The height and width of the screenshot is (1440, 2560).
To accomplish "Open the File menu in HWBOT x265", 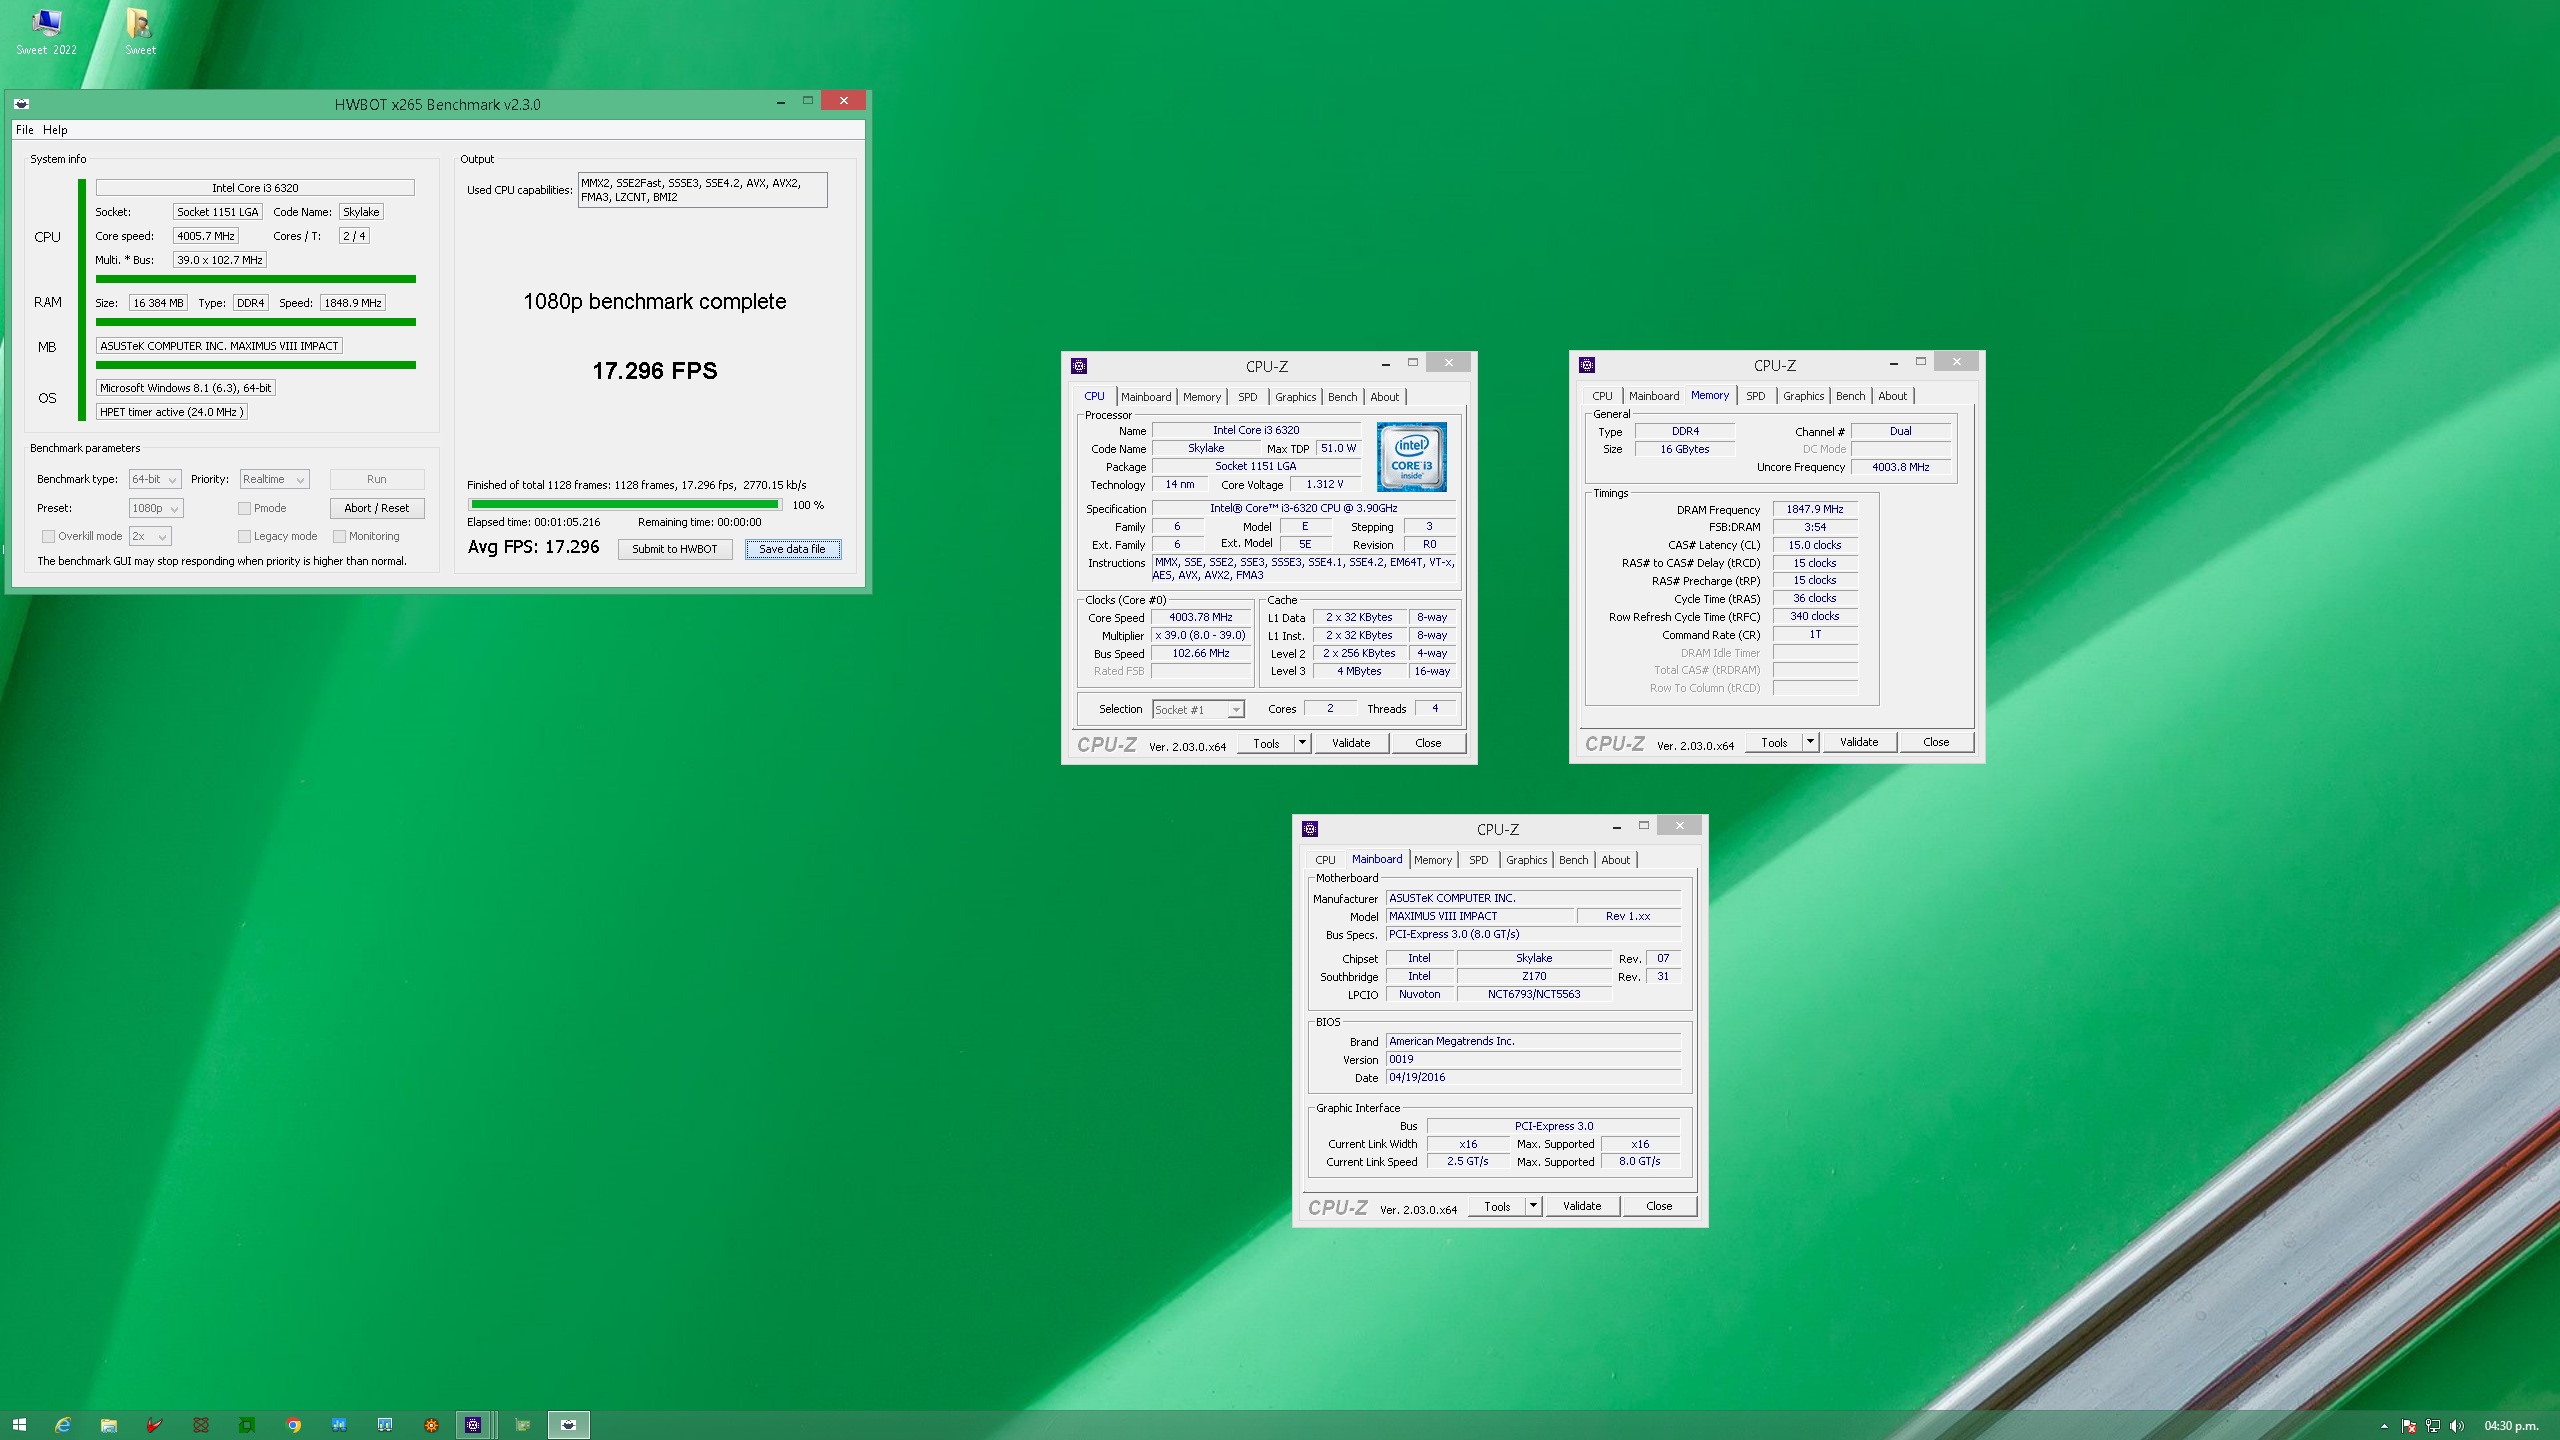I will 25,130.
